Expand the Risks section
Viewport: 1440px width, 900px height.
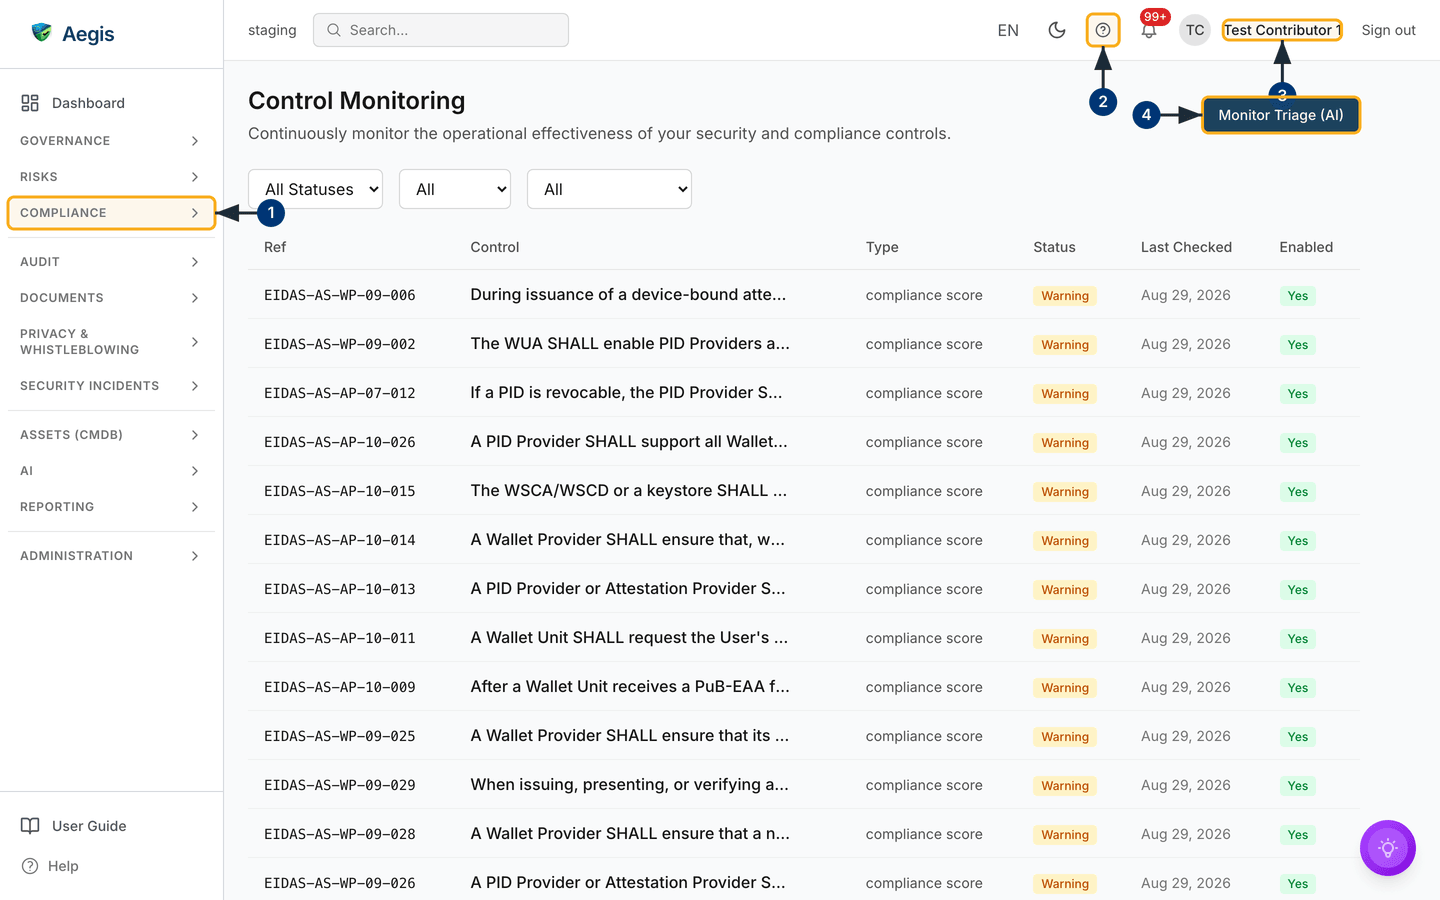(x=111, y=177)
